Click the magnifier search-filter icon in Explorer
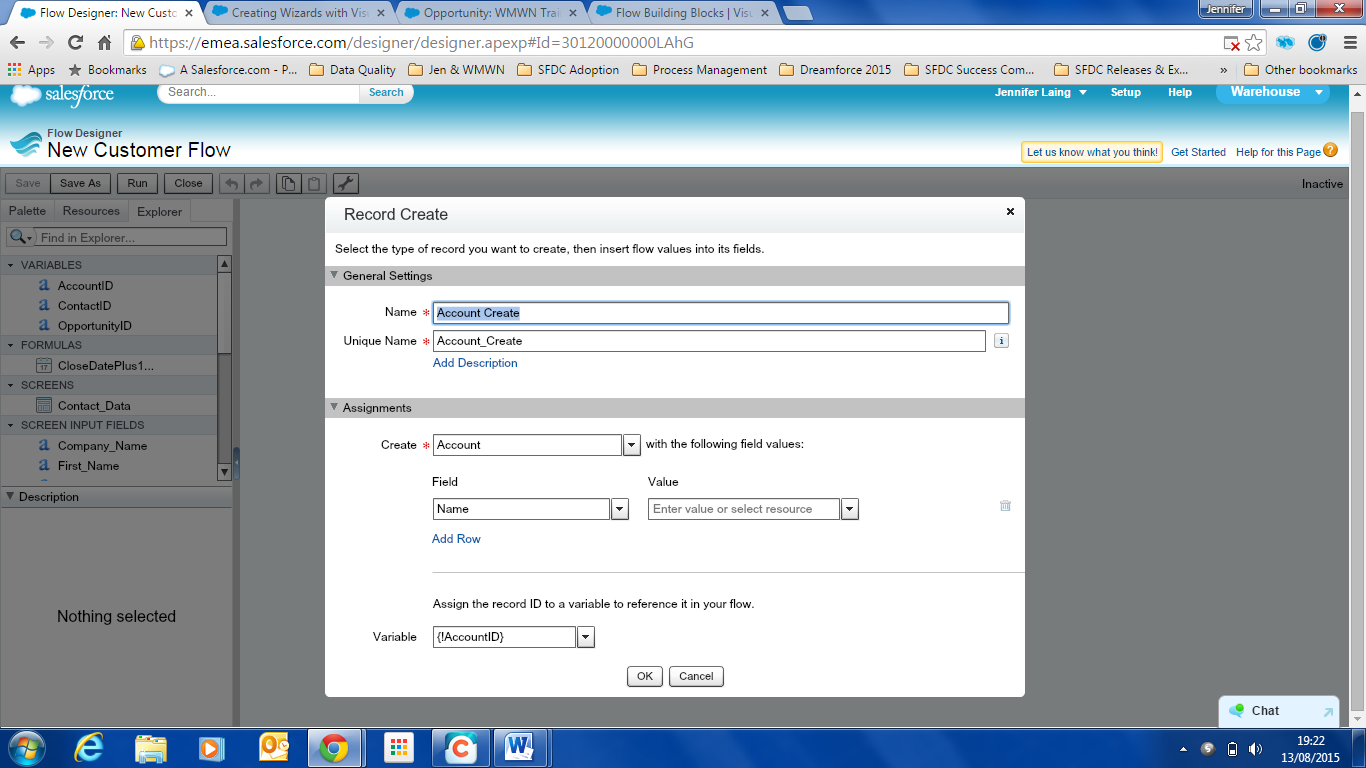Screen dimensions: 1366x768 coord(18,237)
